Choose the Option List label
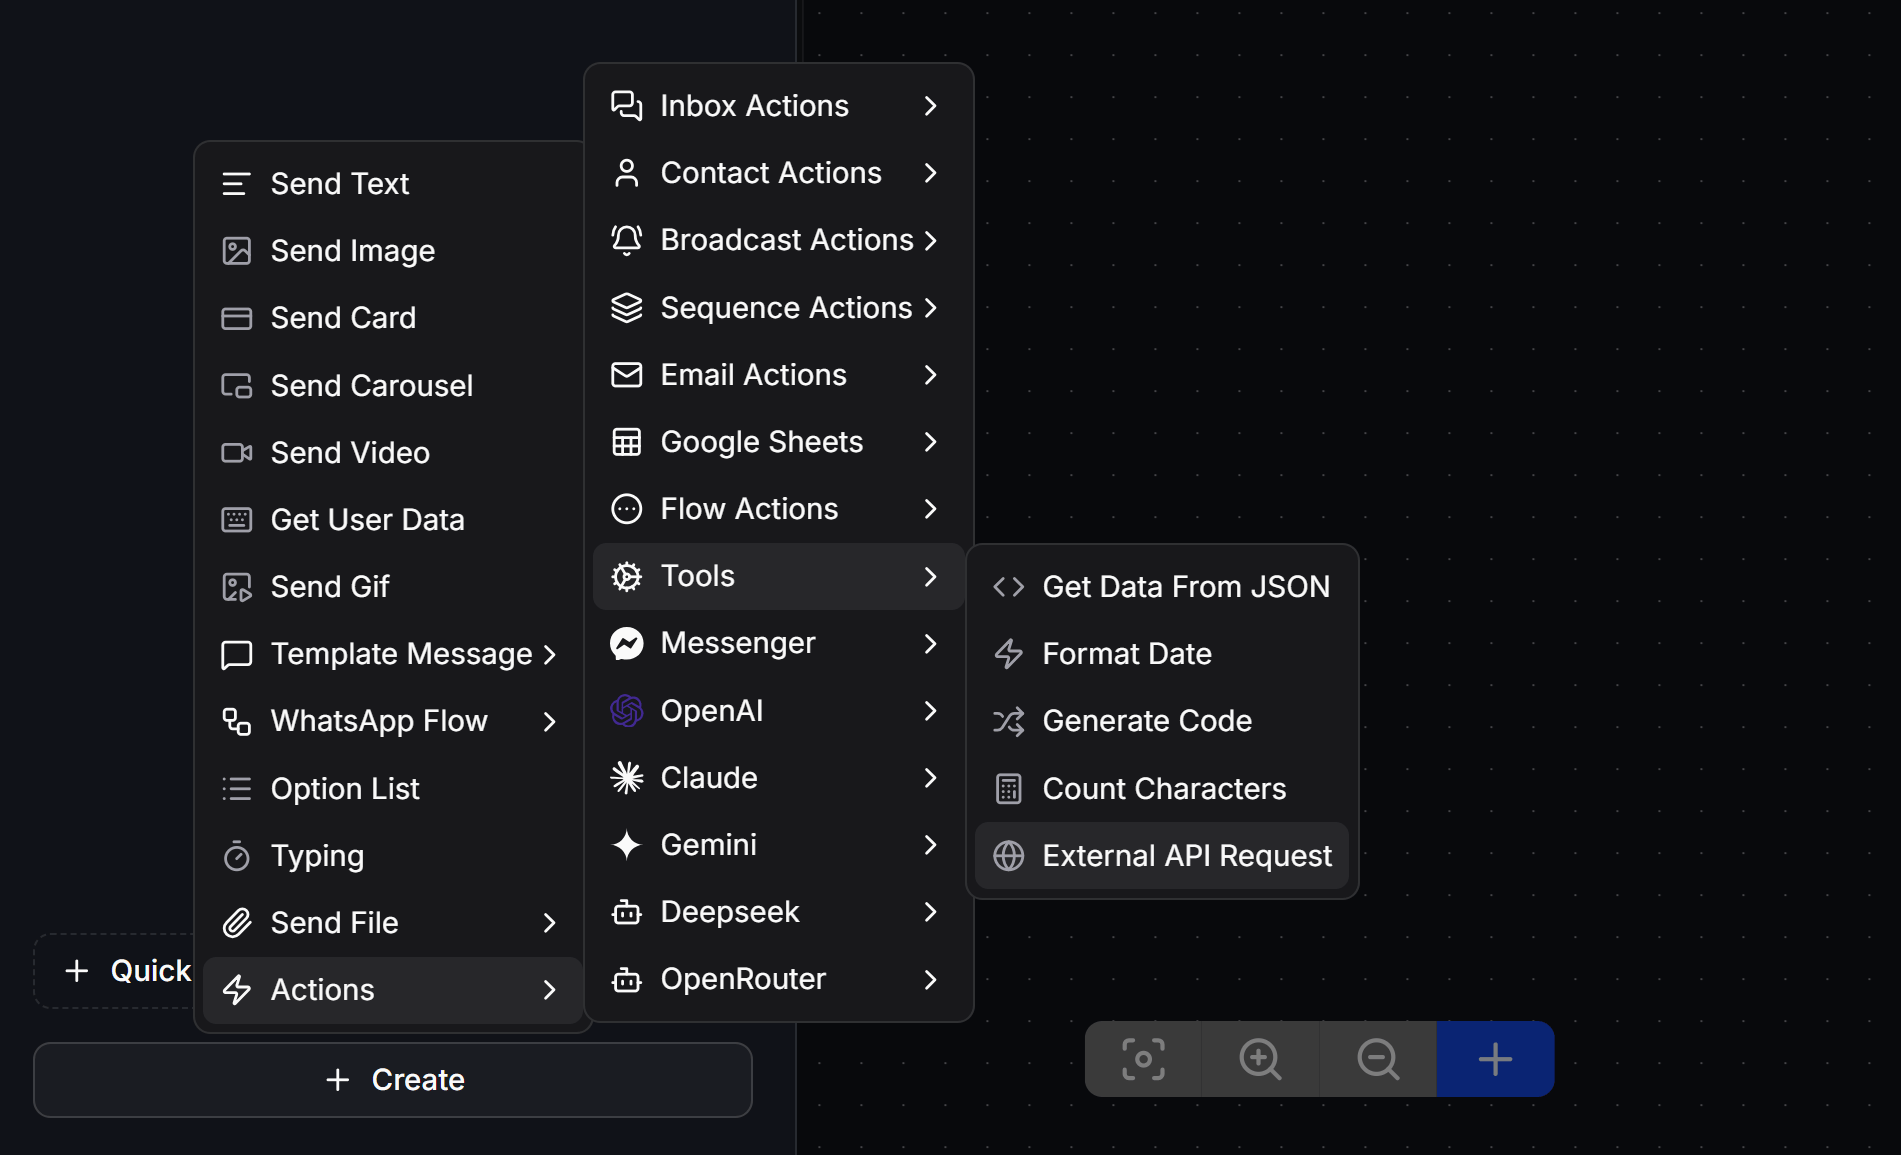The width and height of the screenshot is (1901, 1155). [x=345, y=789]
